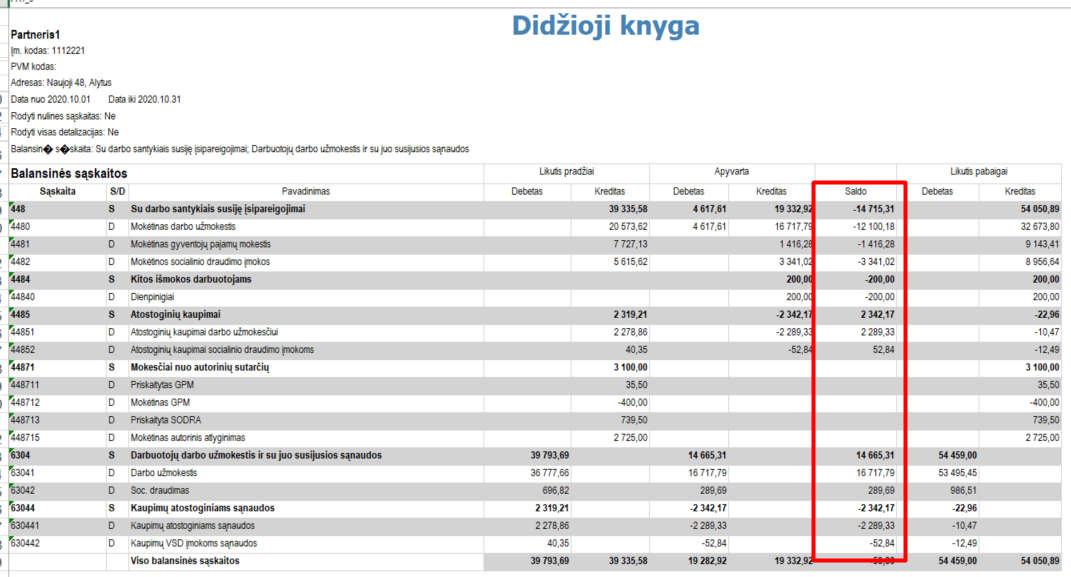
Task: Select the S/D column header
Action: (x=118, y=191)
